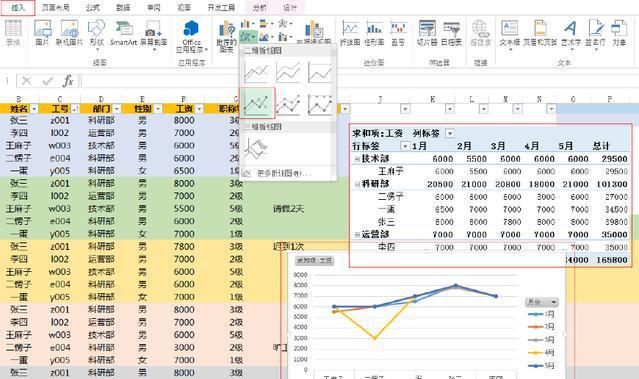Click the formula bar input field
This screenshot has height=379, width=639.
pos(359,81)
